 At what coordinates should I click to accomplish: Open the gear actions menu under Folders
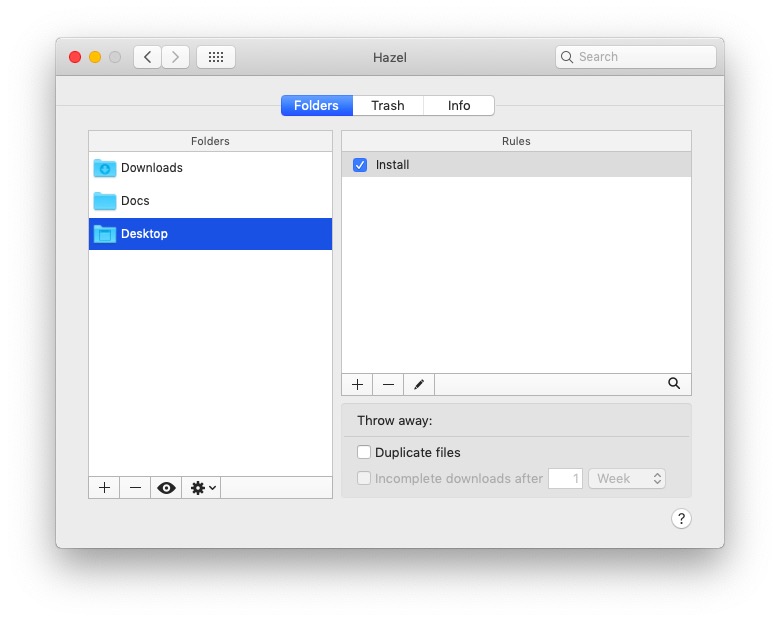pos(201,488)
